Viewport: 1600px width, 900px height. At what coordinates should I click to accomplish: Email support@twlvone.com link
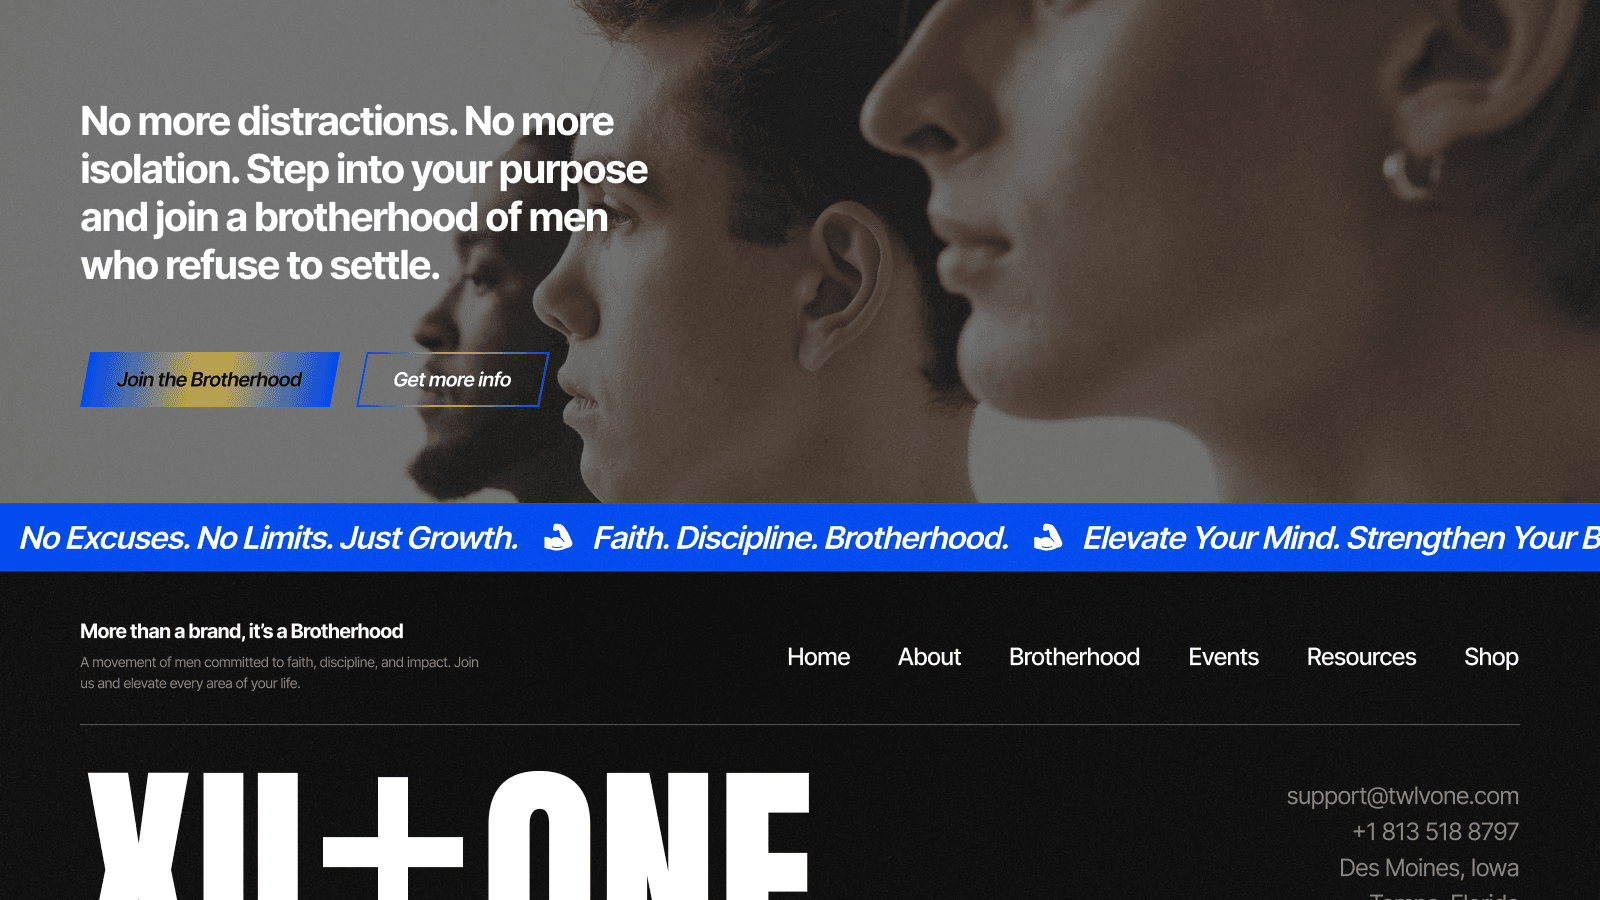[1402, 796]
